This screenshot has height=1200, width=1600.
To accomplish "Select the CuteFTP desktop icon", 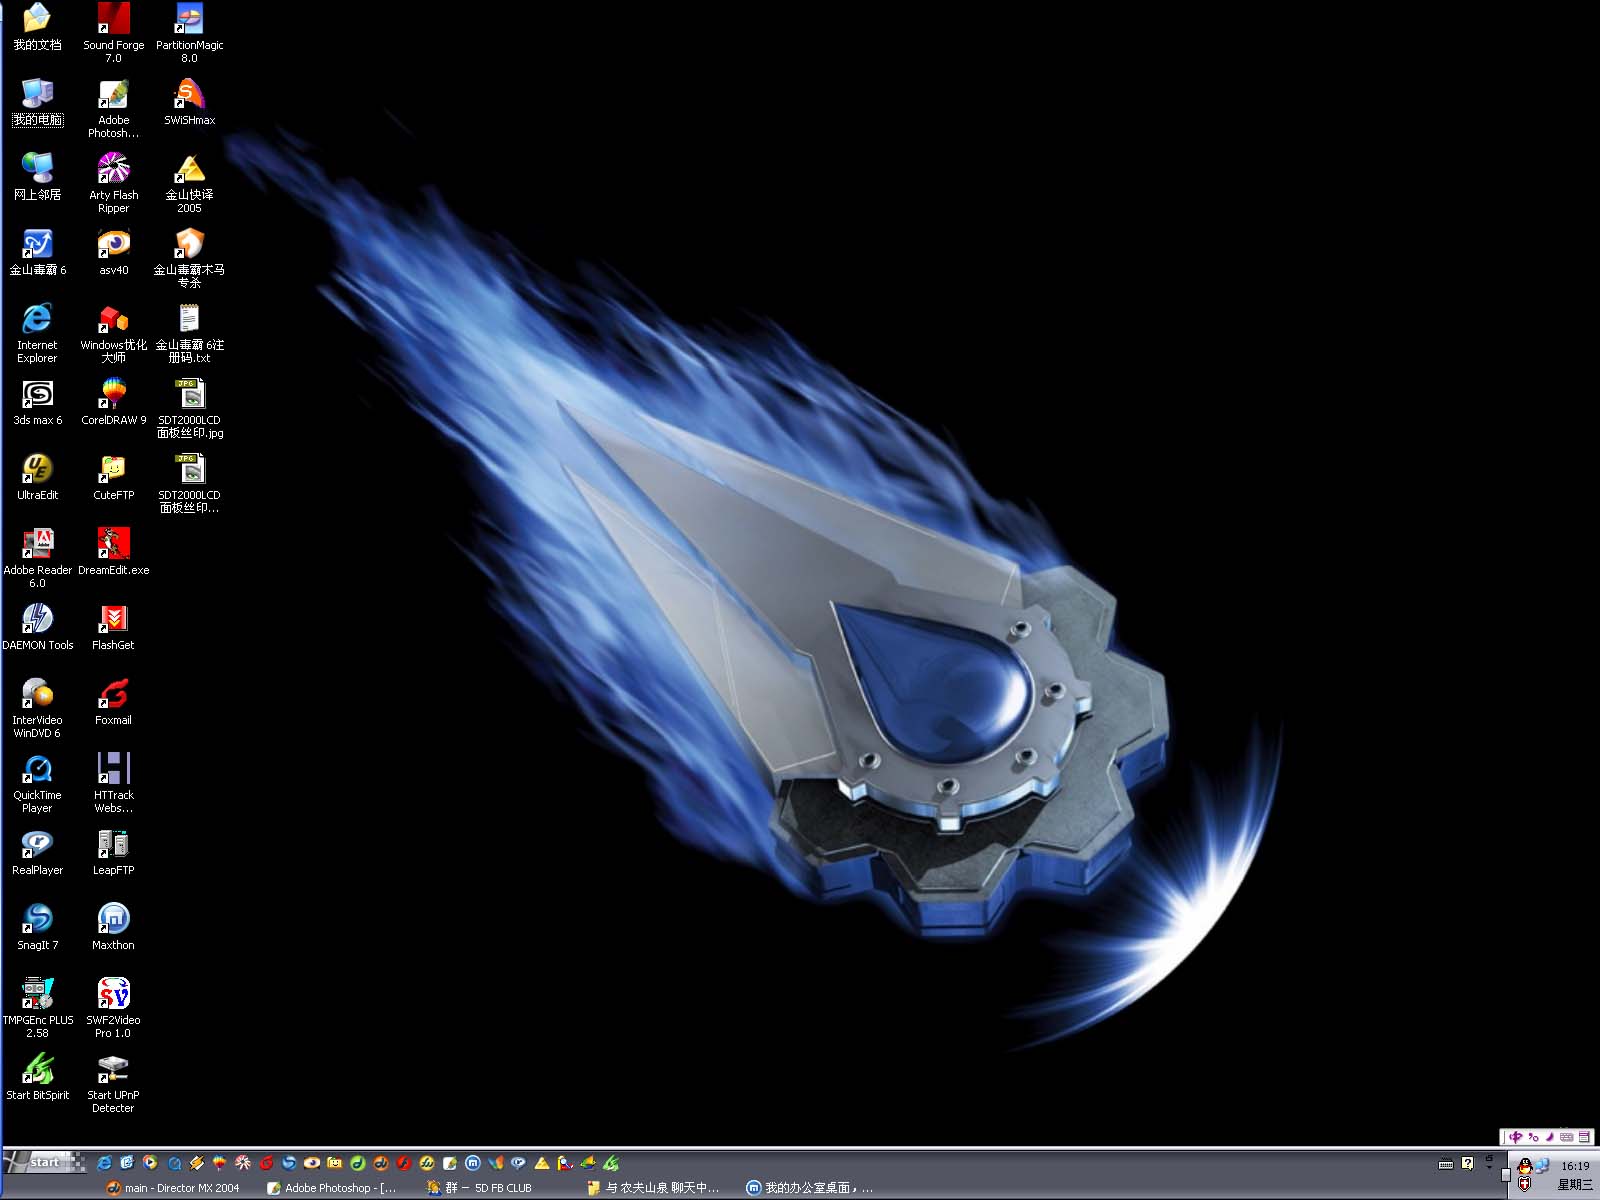I will (113, 477).
